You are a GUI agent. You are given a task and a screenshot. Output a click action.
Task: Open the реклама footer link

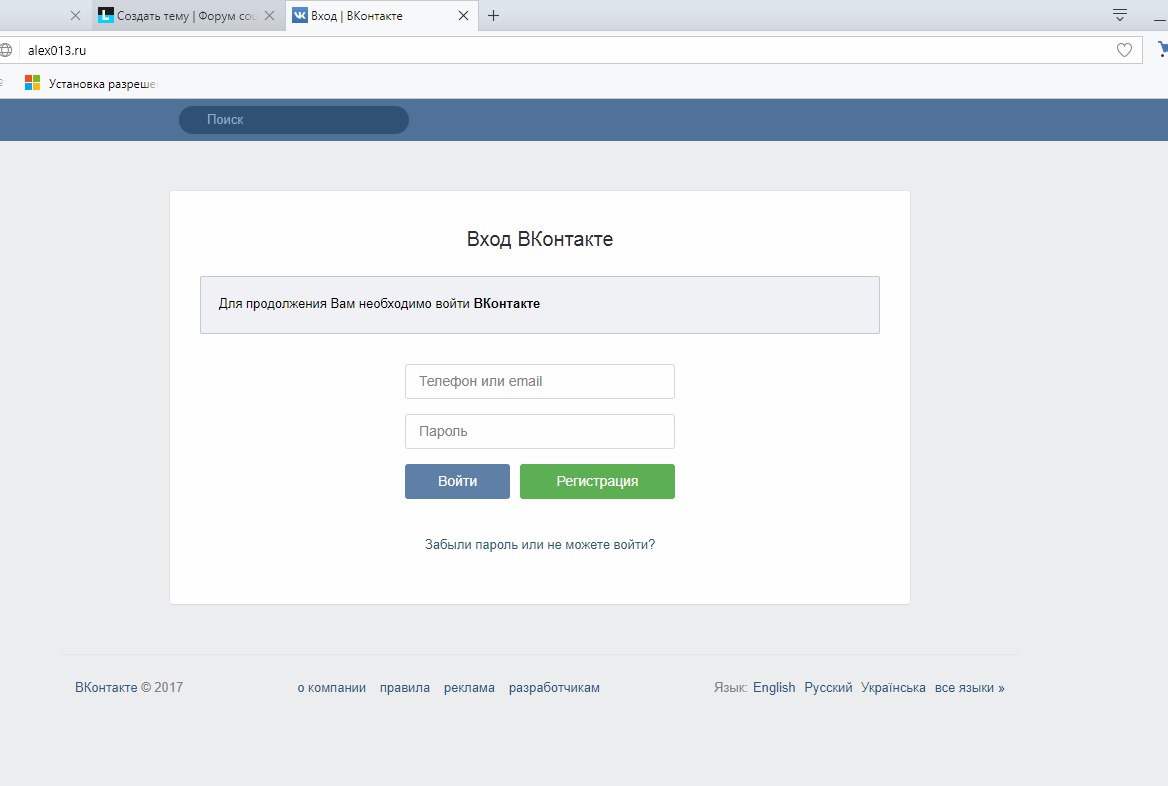tap(469, 688)
